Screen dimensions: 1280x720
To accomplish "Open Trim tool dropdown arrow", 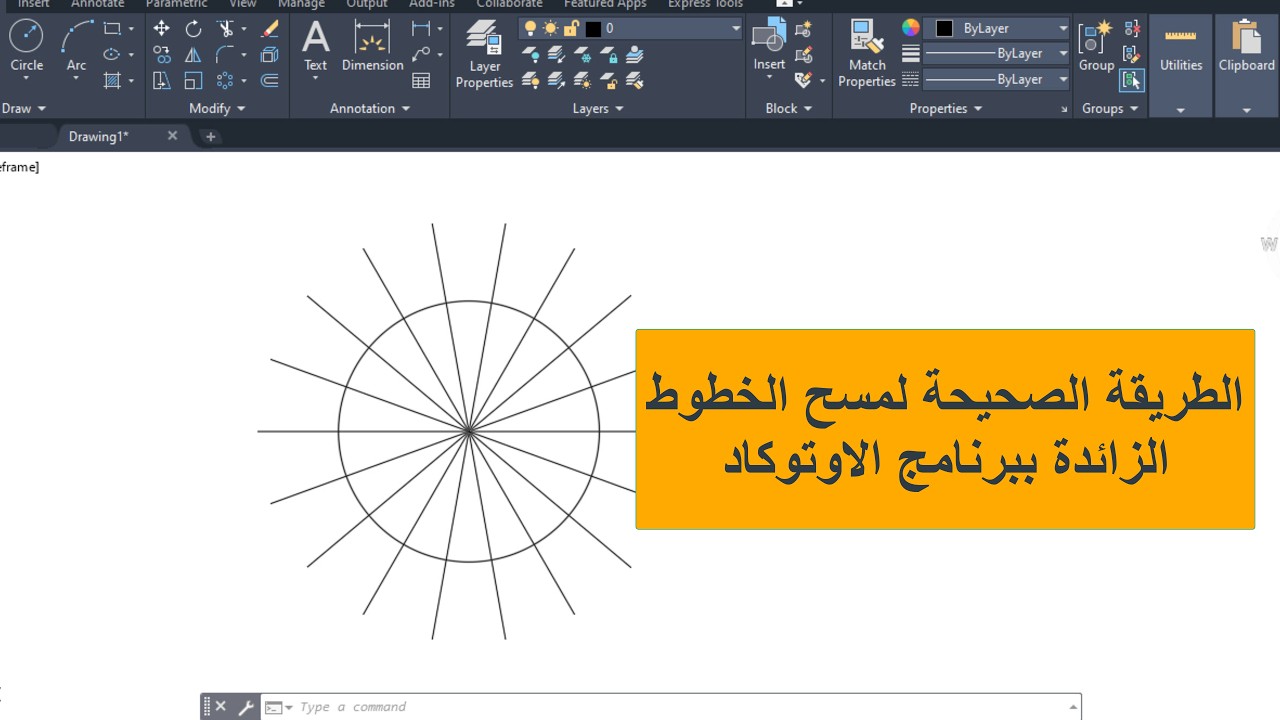I will [243, 29].
